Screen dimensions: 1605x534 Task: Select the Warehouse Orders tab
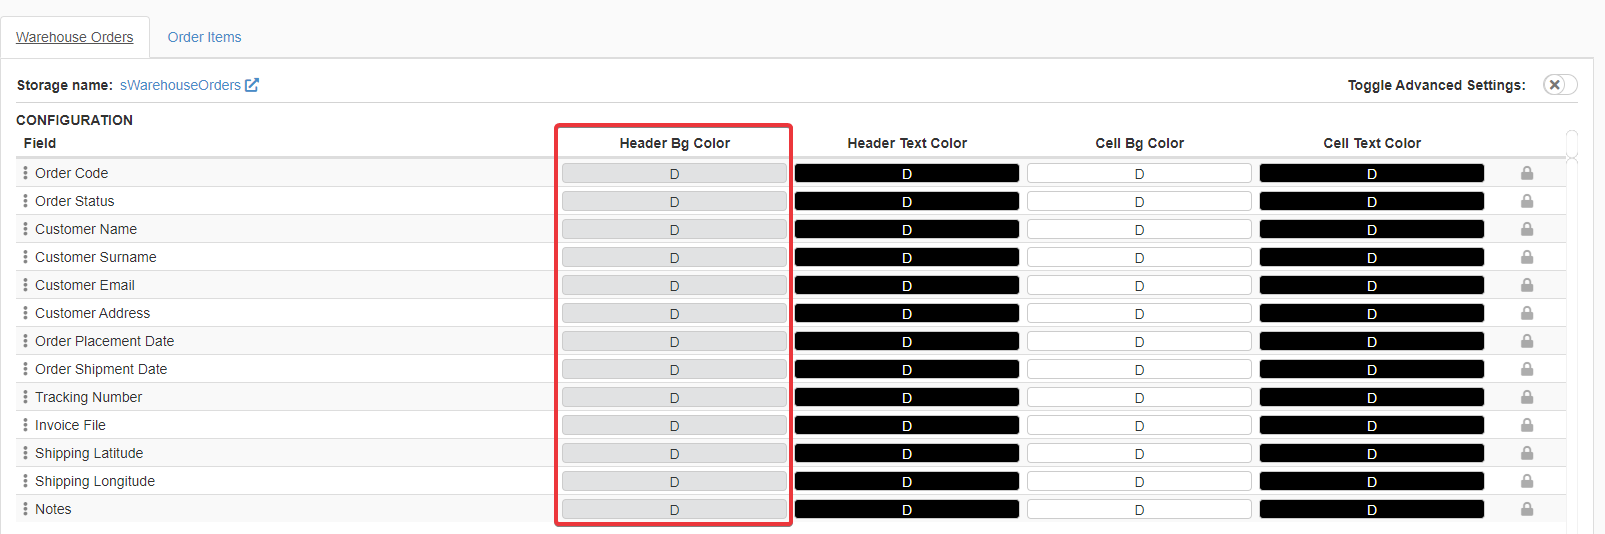tap(75, 37)
